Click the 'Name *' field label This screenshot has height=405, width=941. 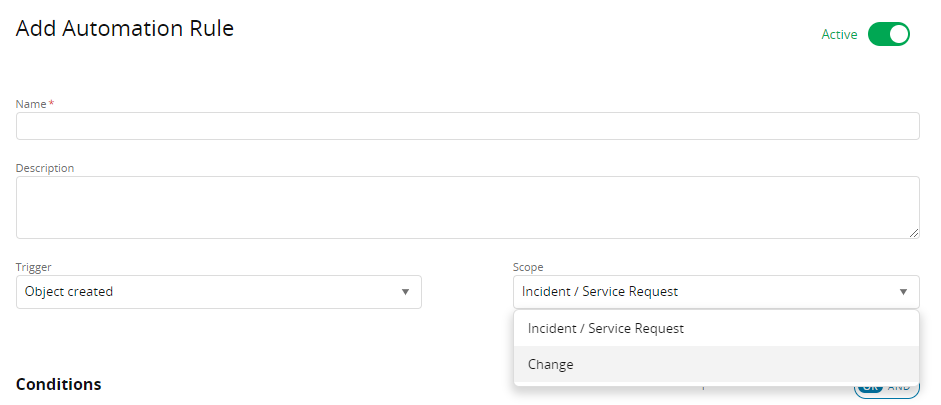(x=31, y=104)
